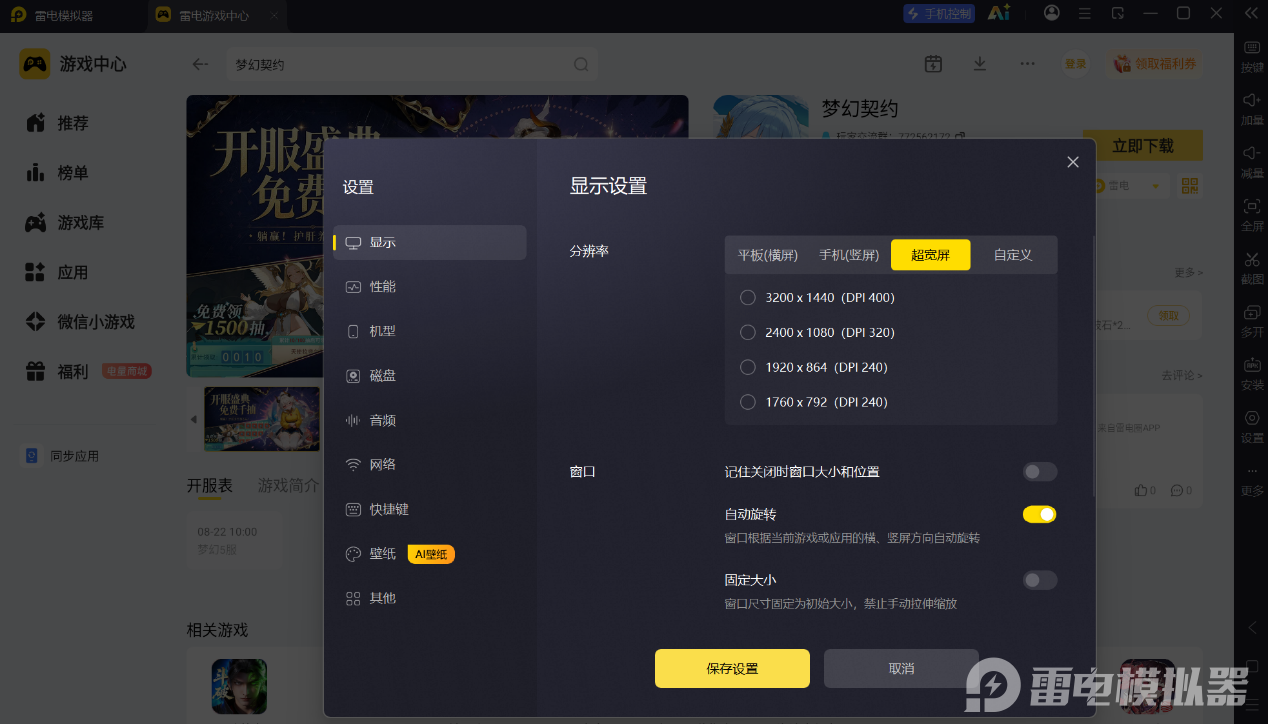This screenshot has height=724, width=1268.
Task: Open the three-dot more options
Action: (1027, 64)
